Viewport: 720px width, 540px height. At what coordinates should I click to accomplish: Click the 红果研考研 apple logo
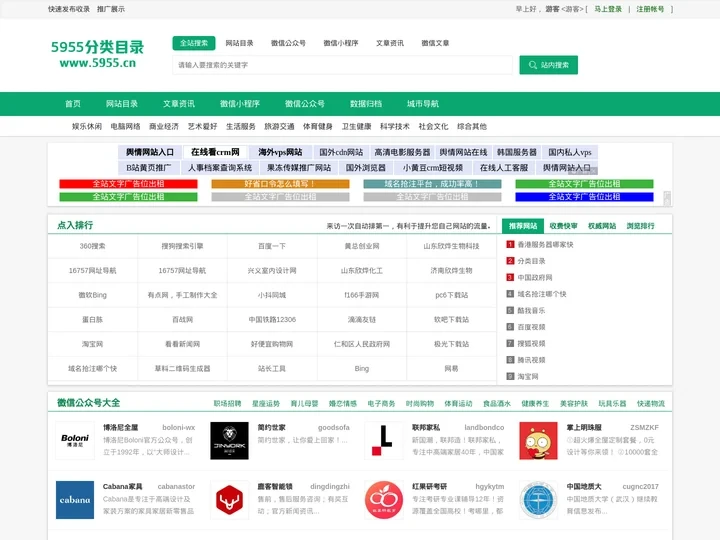(384, 500)
